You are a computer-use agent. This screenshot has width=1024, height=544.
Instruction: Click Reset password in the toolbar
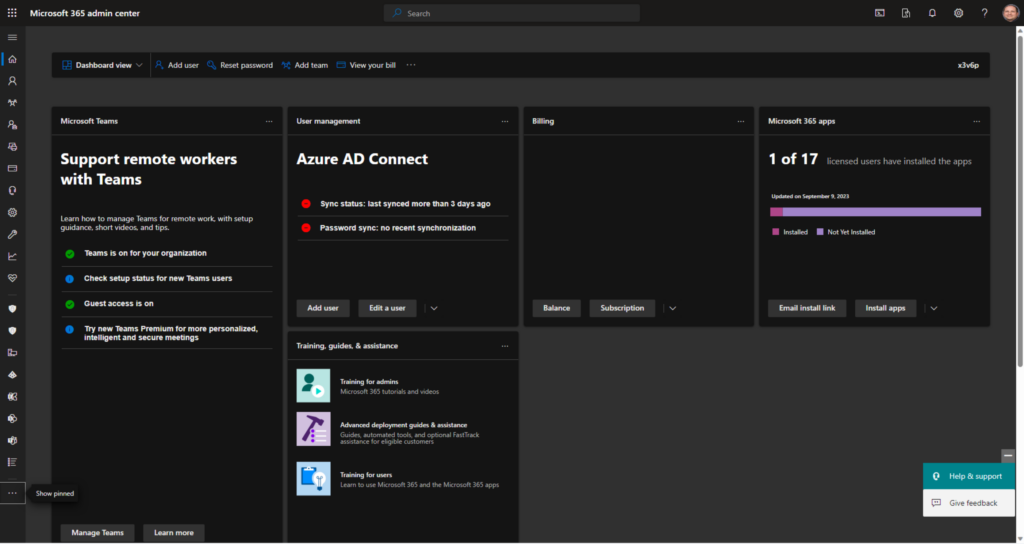[240, 65]
